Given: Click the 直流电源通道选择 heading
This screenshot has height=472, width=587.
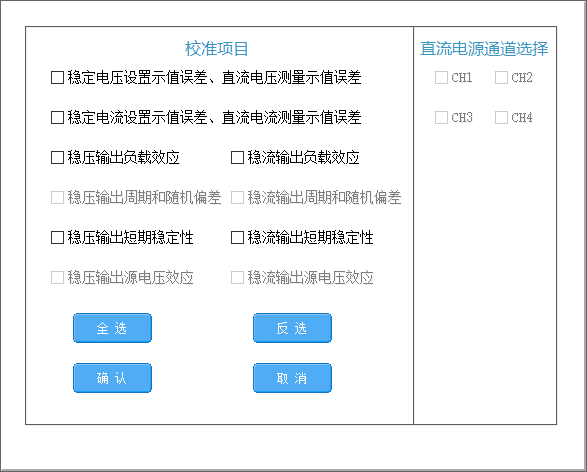Looking at the screenshot, I should [x=484, y=49].
